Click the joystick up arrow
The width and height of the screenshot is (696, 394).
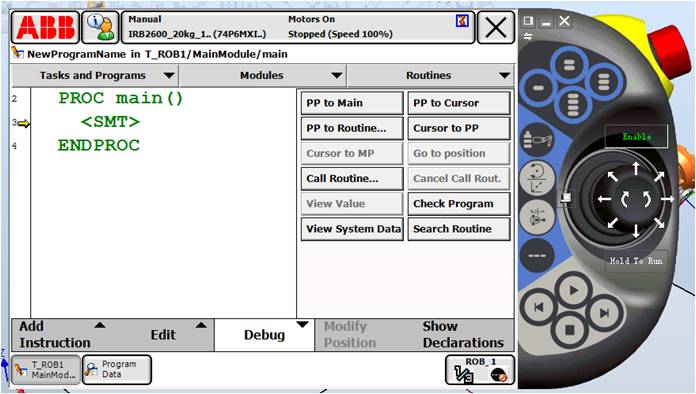[x=636, y=168]
